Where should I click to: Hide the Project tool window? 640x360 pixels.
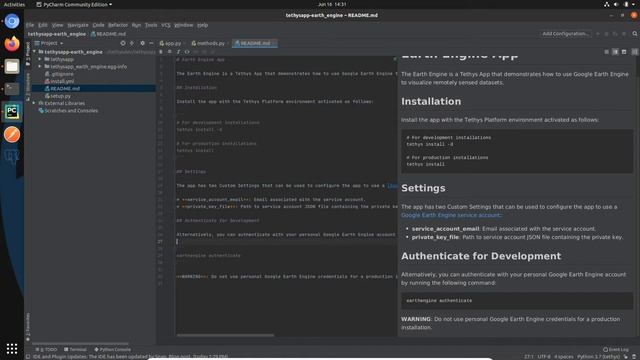coord(151,43)
